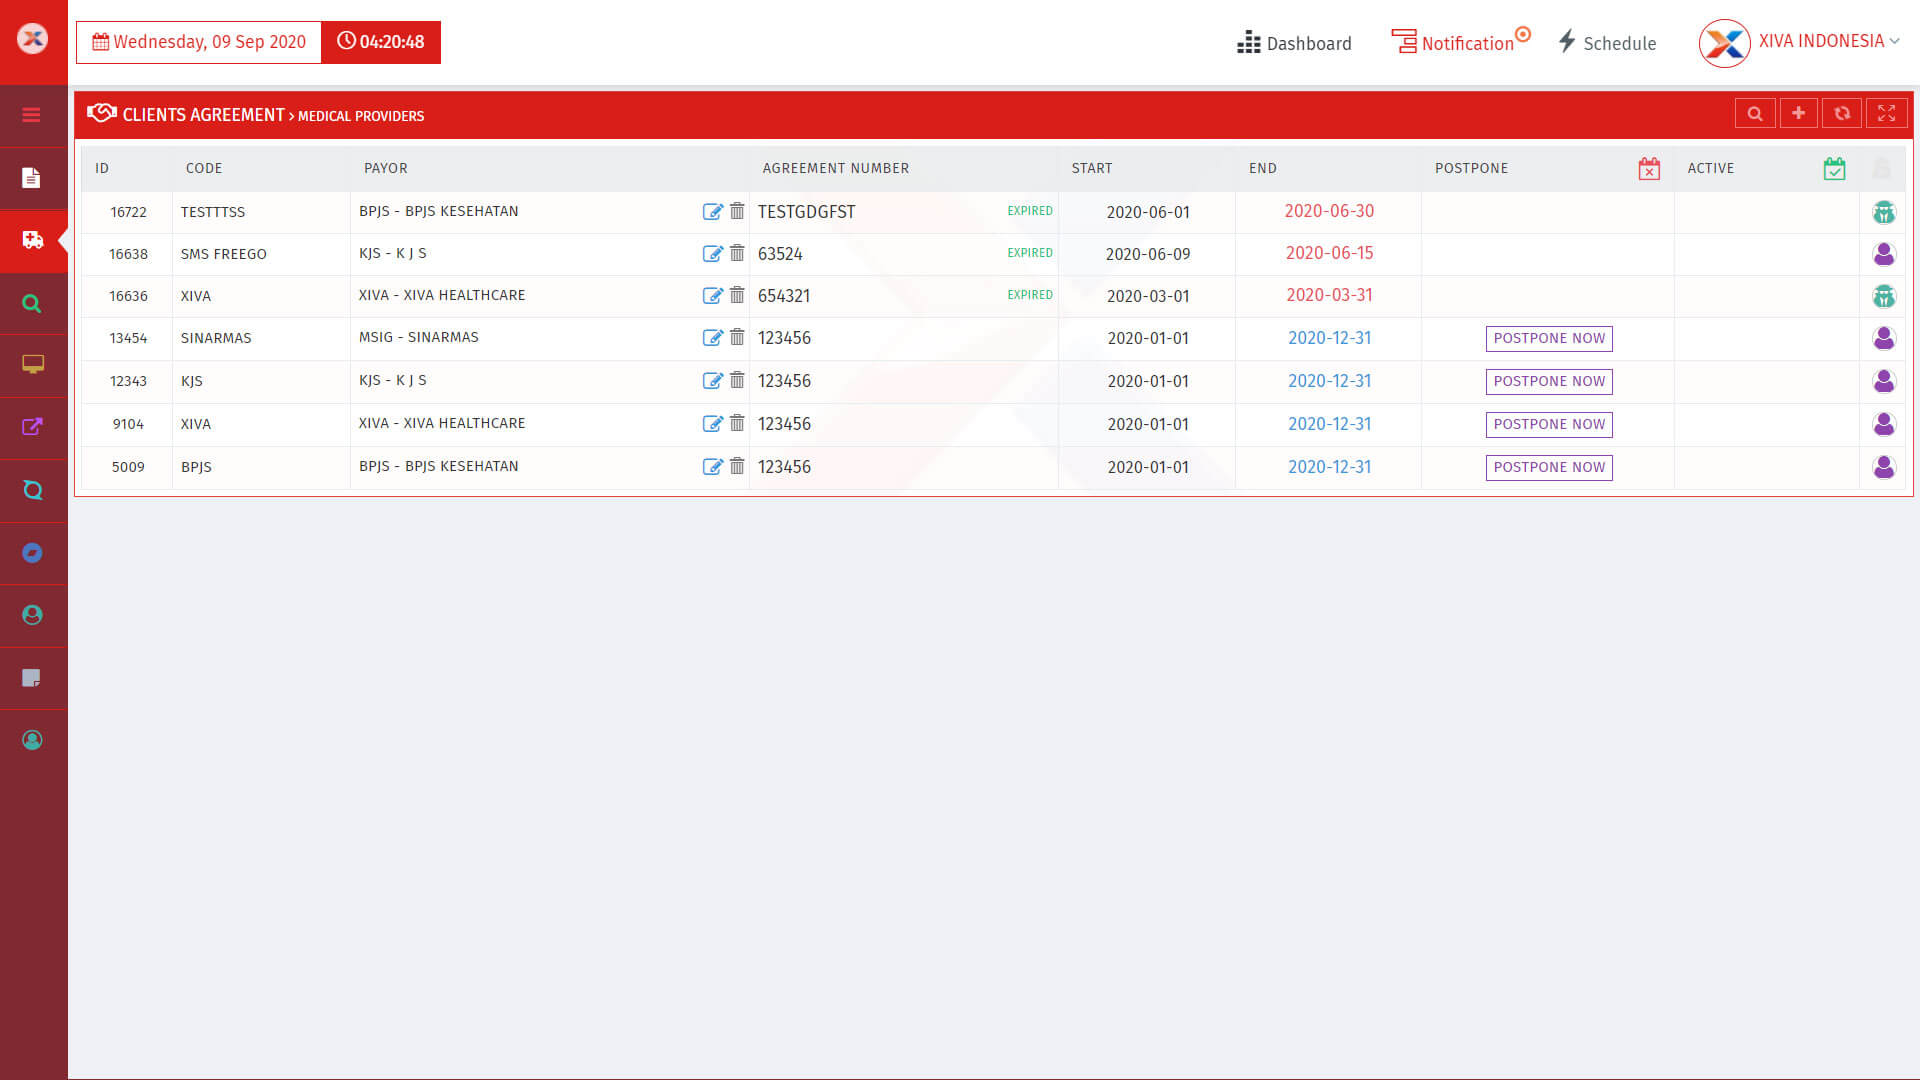Screen dimensions: 1920x1080
Task: Select agreement number 654321
Action: (784, 296)
